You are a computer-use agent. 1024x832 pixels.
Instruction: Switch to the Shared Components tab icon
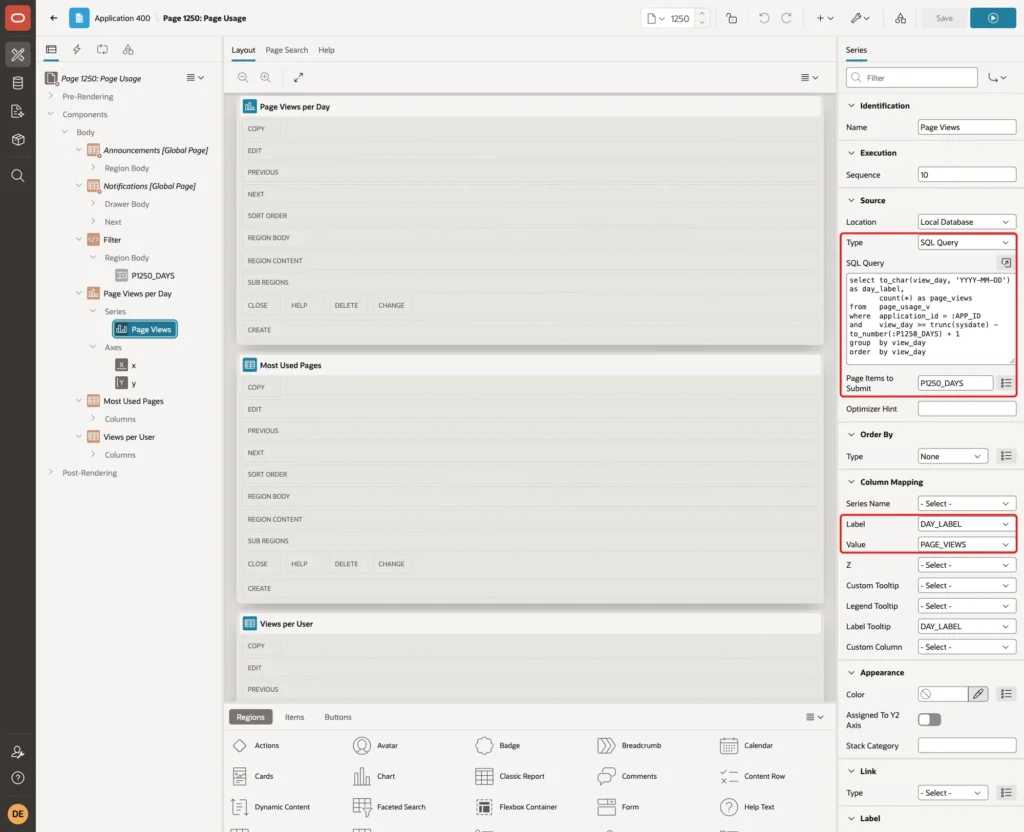128,50
